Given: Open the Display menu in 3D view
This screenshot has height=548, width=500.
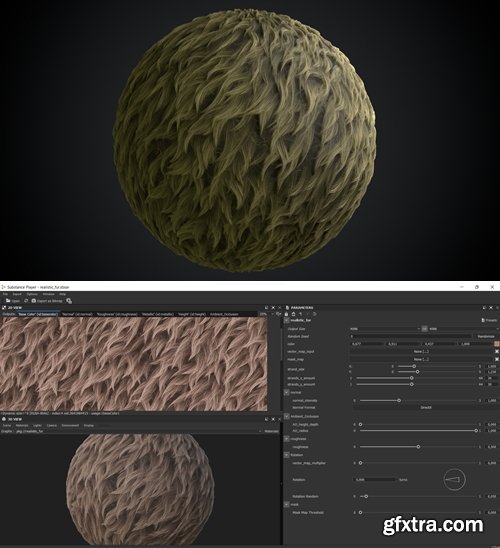Looking at the screenshot, I should [89, 425].
